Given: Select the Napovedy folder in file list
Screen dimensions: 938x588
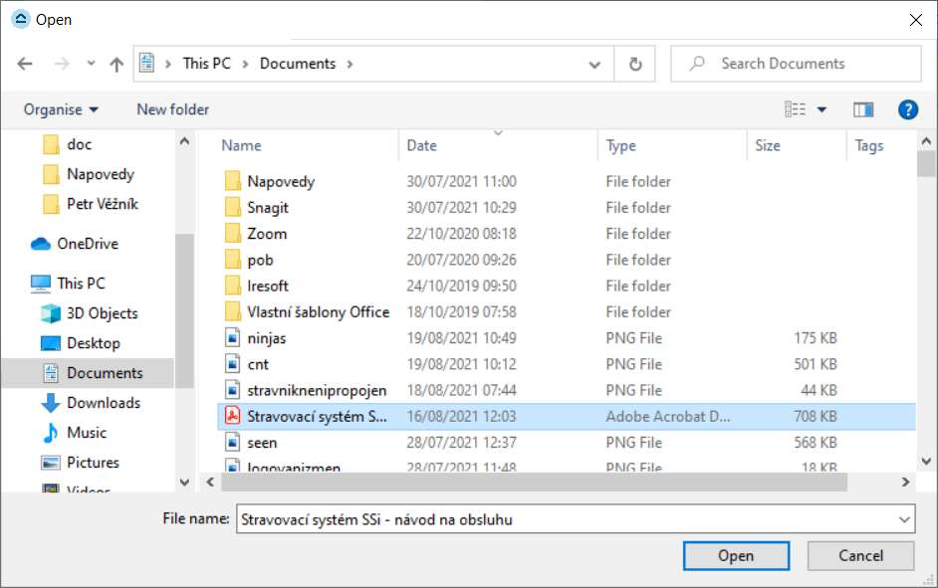Looking at the screenshot, I should click(x=281, y=181).
